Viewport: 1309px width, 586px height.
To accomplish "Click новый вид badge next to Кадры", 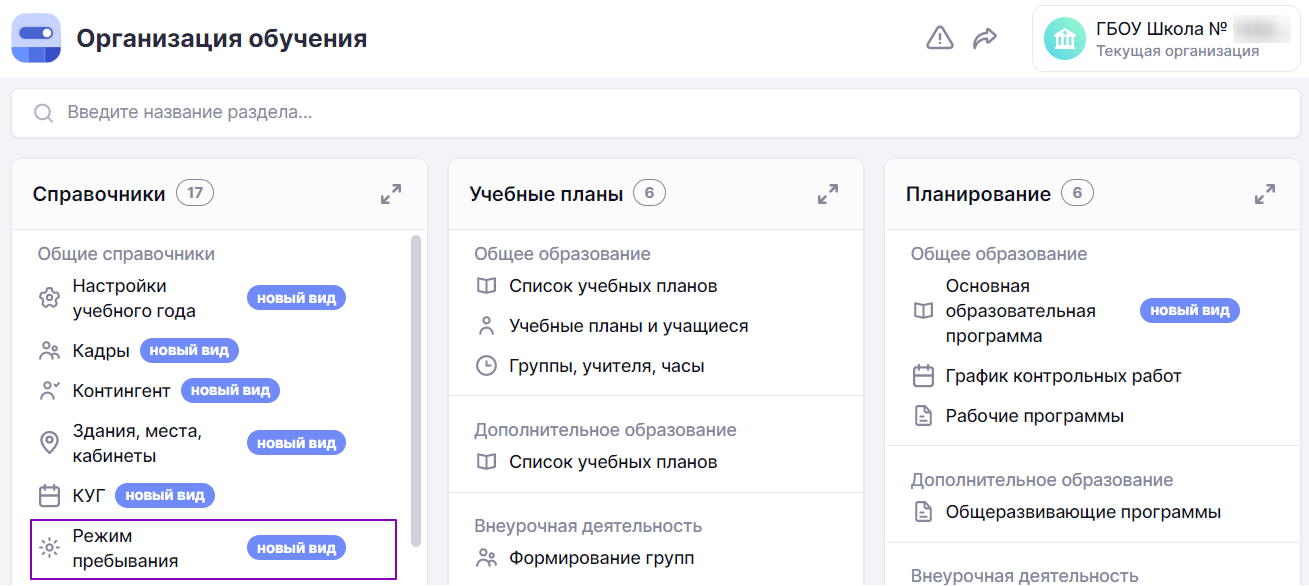I will (189, 351).
